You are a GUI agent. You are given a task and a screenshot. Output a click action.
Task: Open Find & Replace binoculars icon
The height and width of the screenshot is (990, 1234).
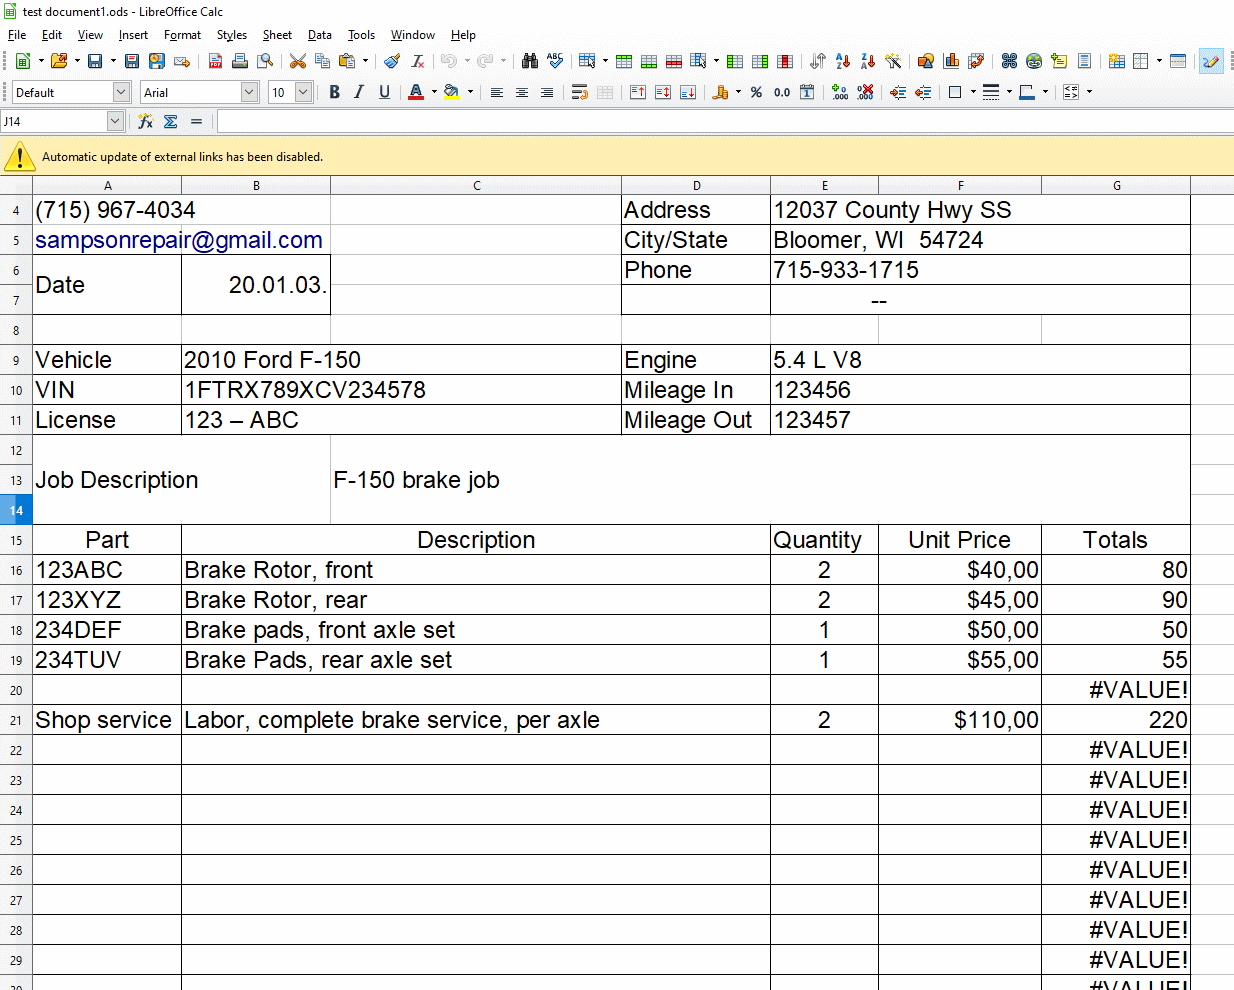coord(530,62)
